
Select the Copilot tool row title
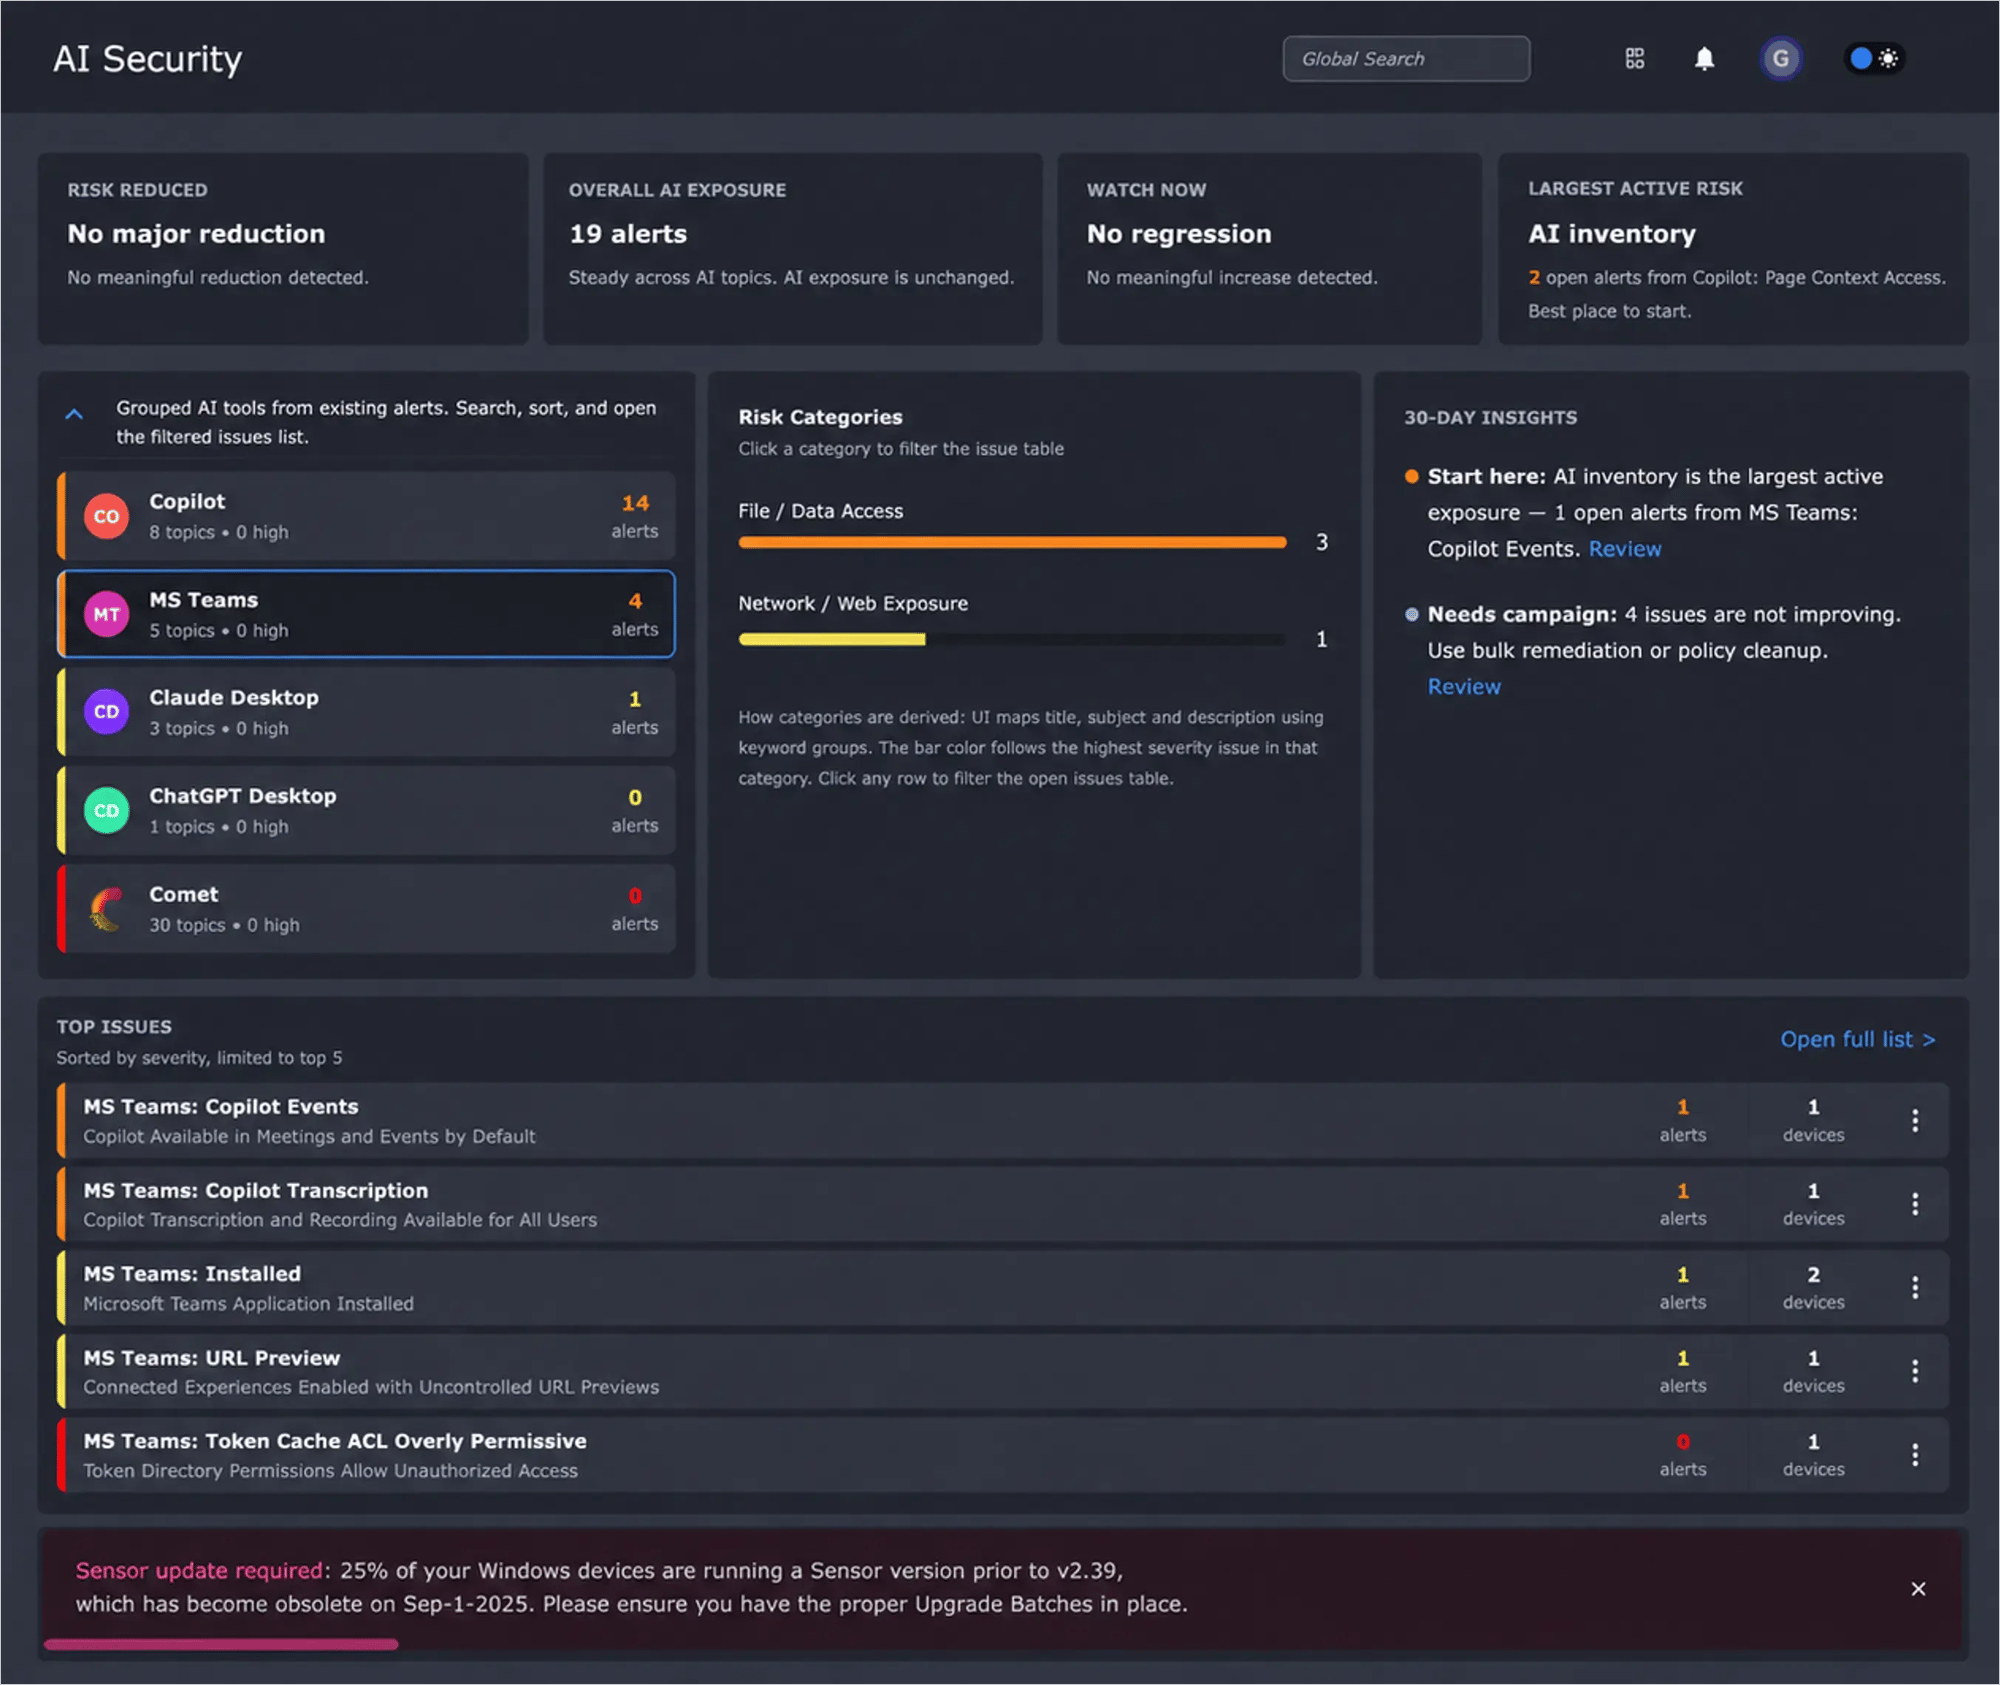pos(187,501)
